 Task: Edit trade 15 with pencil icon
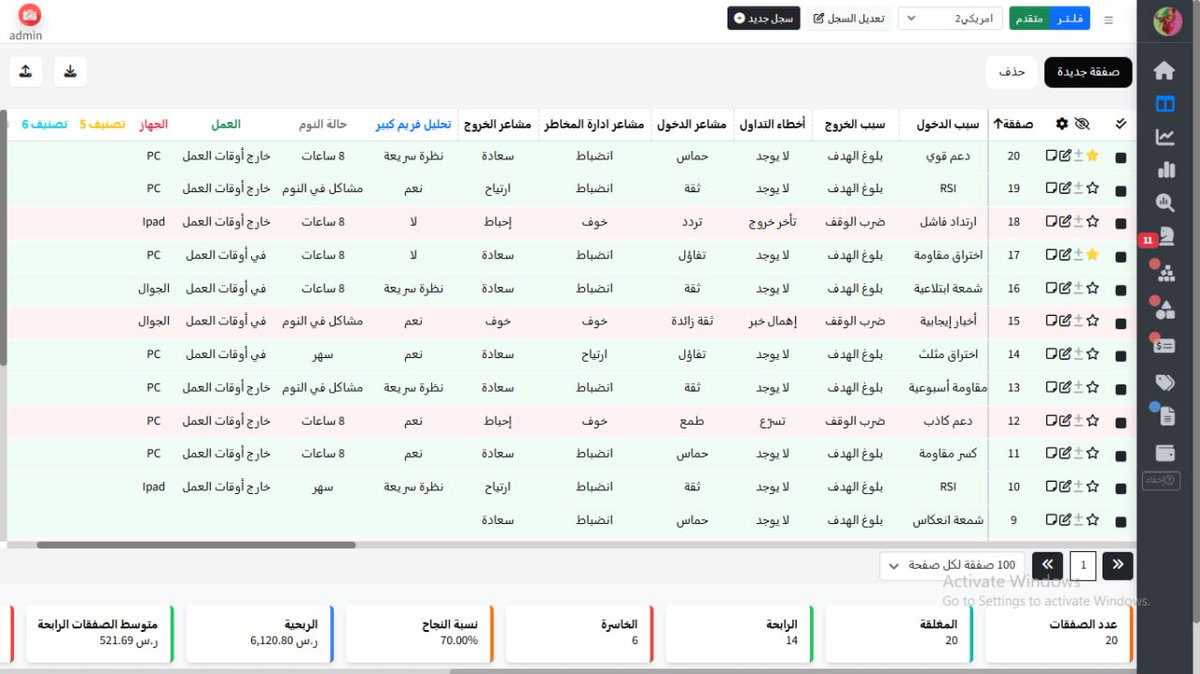(x=1065, y=321)
